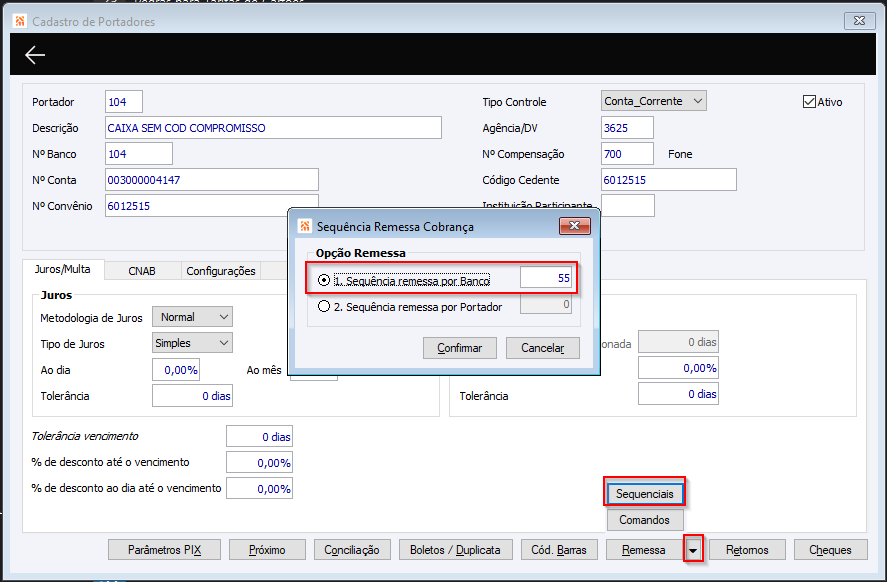Click the Cód. Barras button
The height and width of the screenshot is (582, 887).
coord(559,550)
